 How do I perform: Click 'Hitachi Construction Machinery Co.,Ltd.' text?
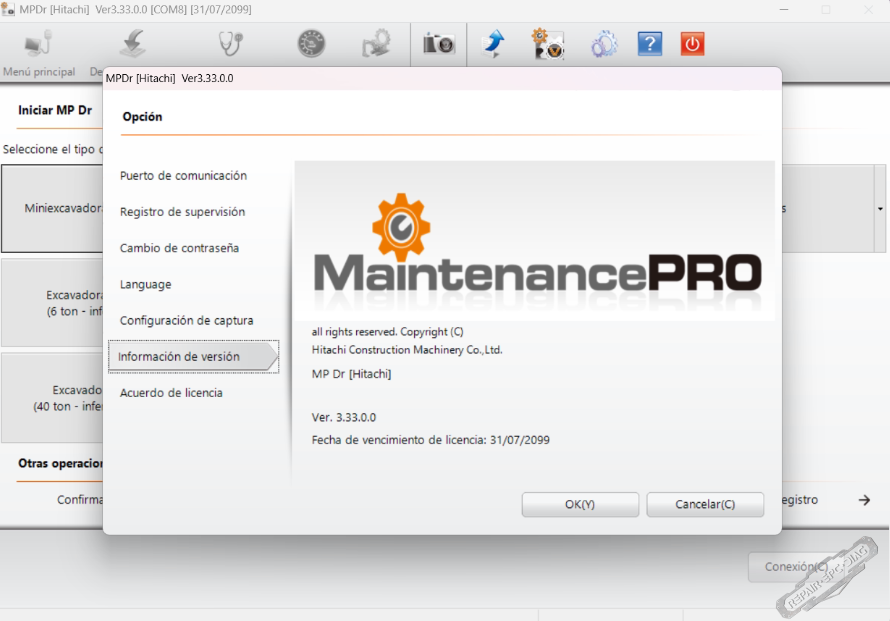coord(407,350)
